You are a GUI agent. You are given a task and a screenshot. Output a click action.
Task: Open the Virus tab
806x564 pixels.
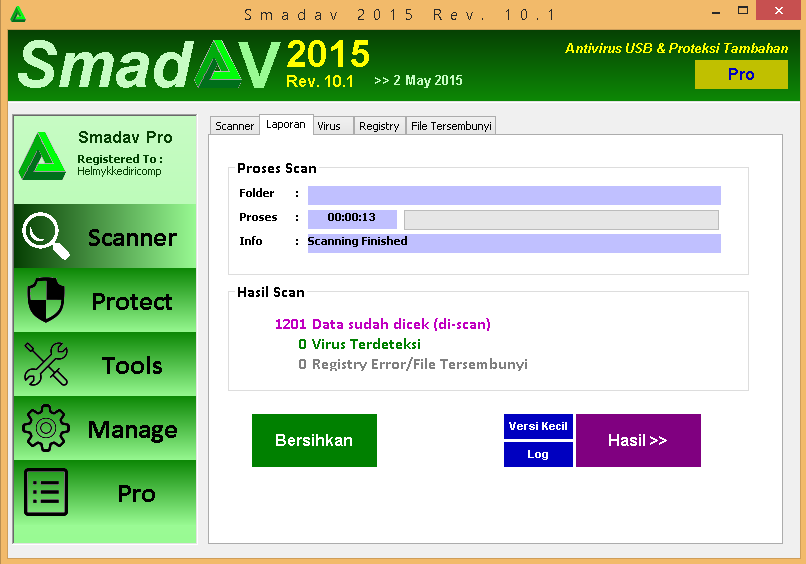coord(333,126)
